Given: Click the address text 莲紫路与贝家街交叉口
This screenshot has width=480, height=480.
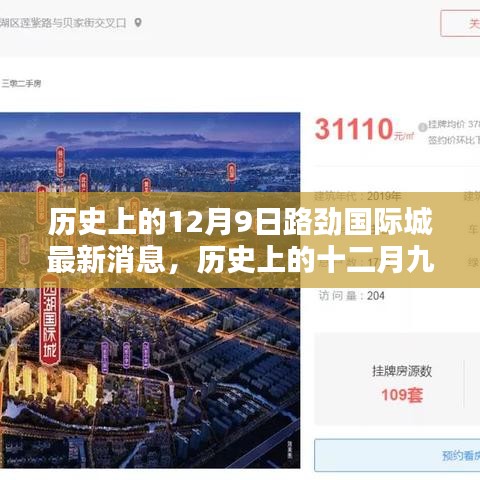Looking at the screenshot, I should [x=74, y=23].
